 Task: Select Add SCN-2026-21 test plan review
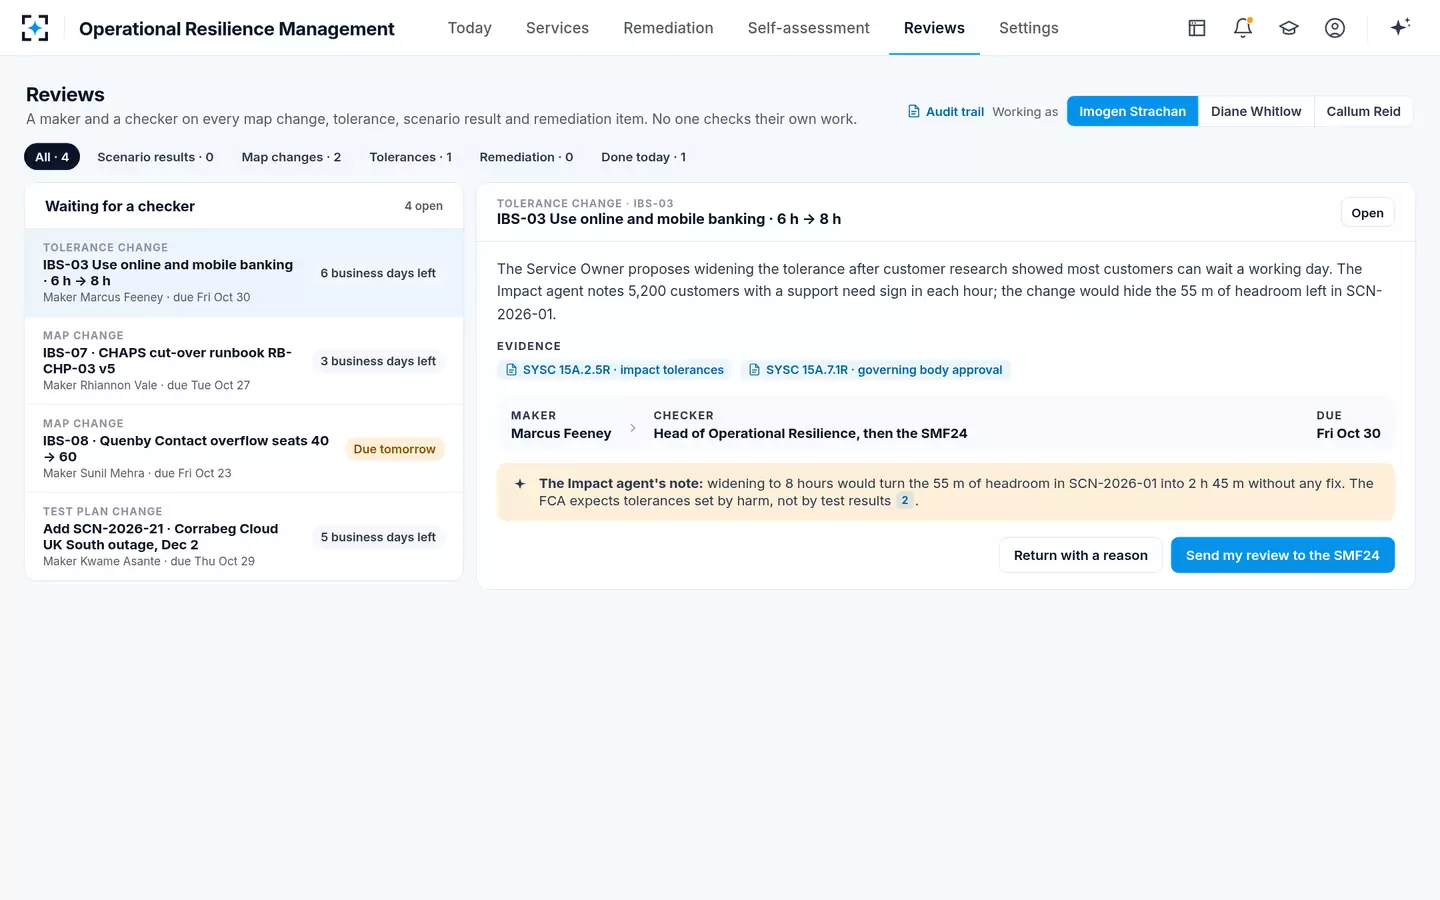244,537
